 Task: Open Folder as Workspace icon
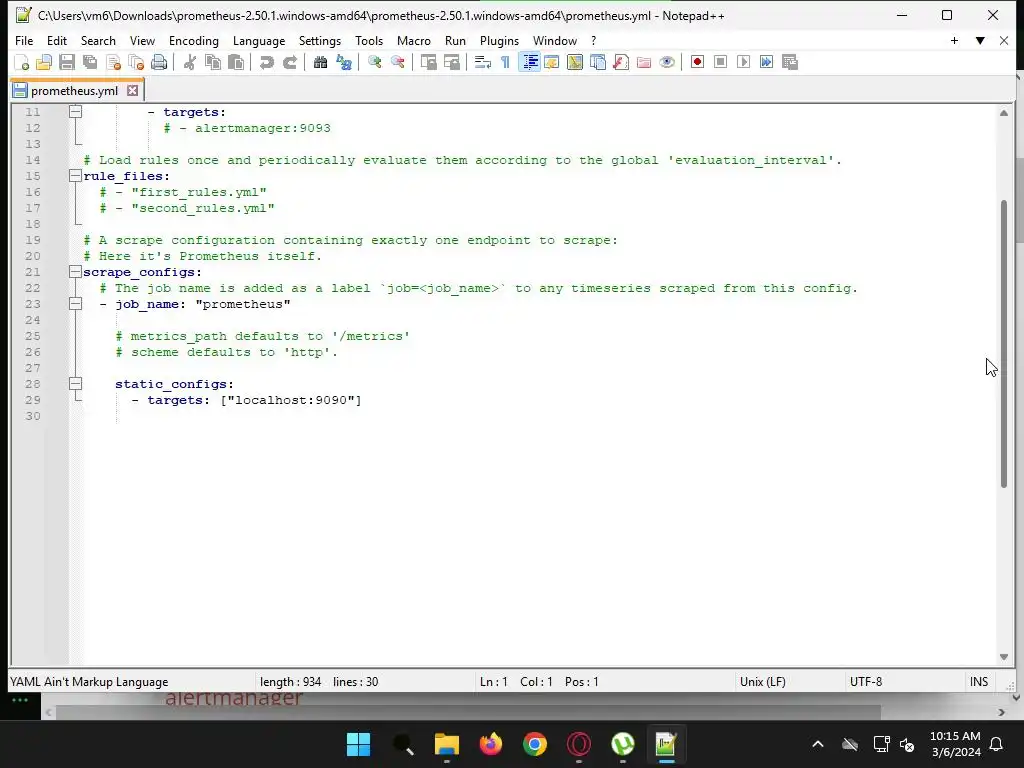point(644,62)
